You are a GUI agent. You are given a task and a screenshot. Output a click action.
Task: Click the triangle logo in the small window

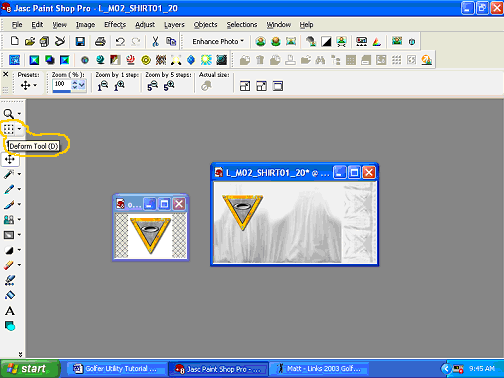click(150, 235)
